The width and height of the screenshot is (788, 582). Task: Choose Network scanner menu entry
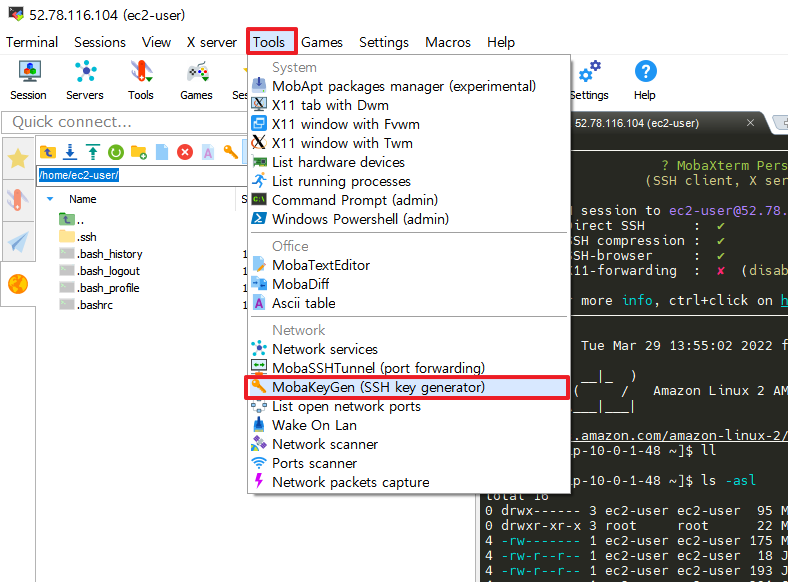pyautogui.click(x=408, y=444)
